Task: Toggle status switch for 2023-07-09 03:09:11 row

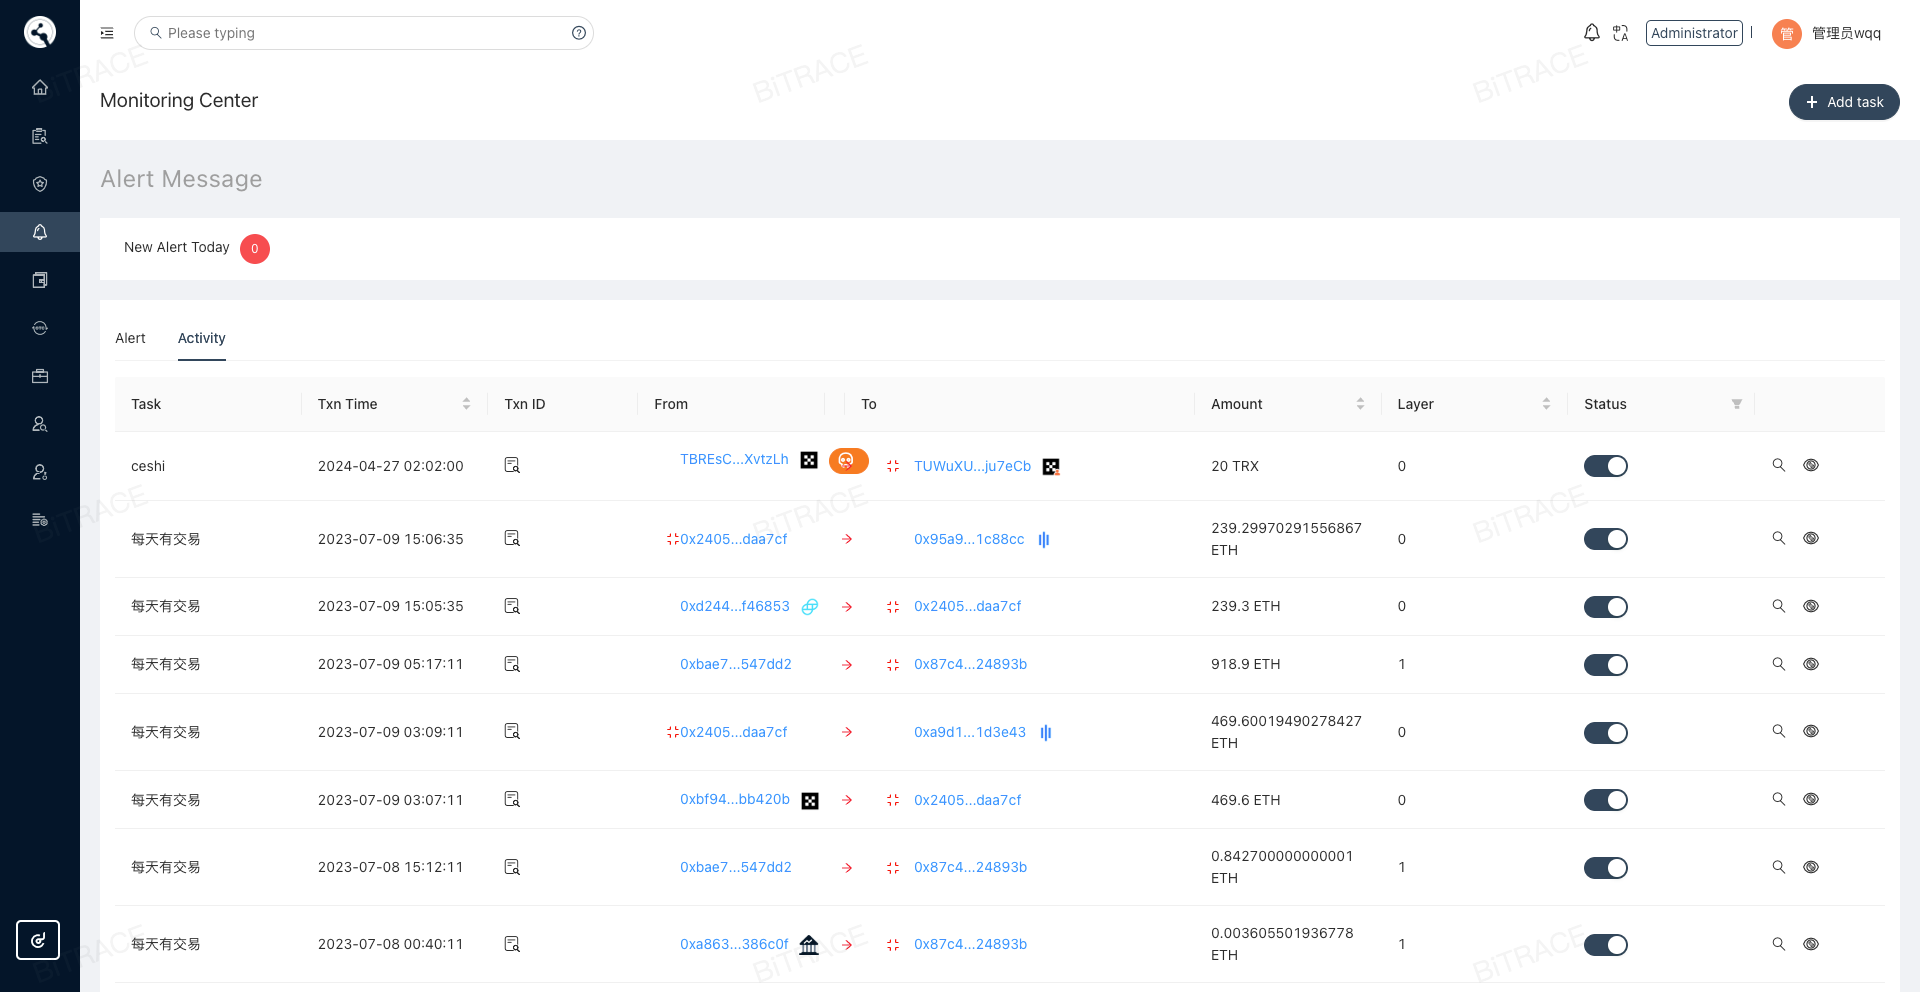Action: coord(1606,733)
